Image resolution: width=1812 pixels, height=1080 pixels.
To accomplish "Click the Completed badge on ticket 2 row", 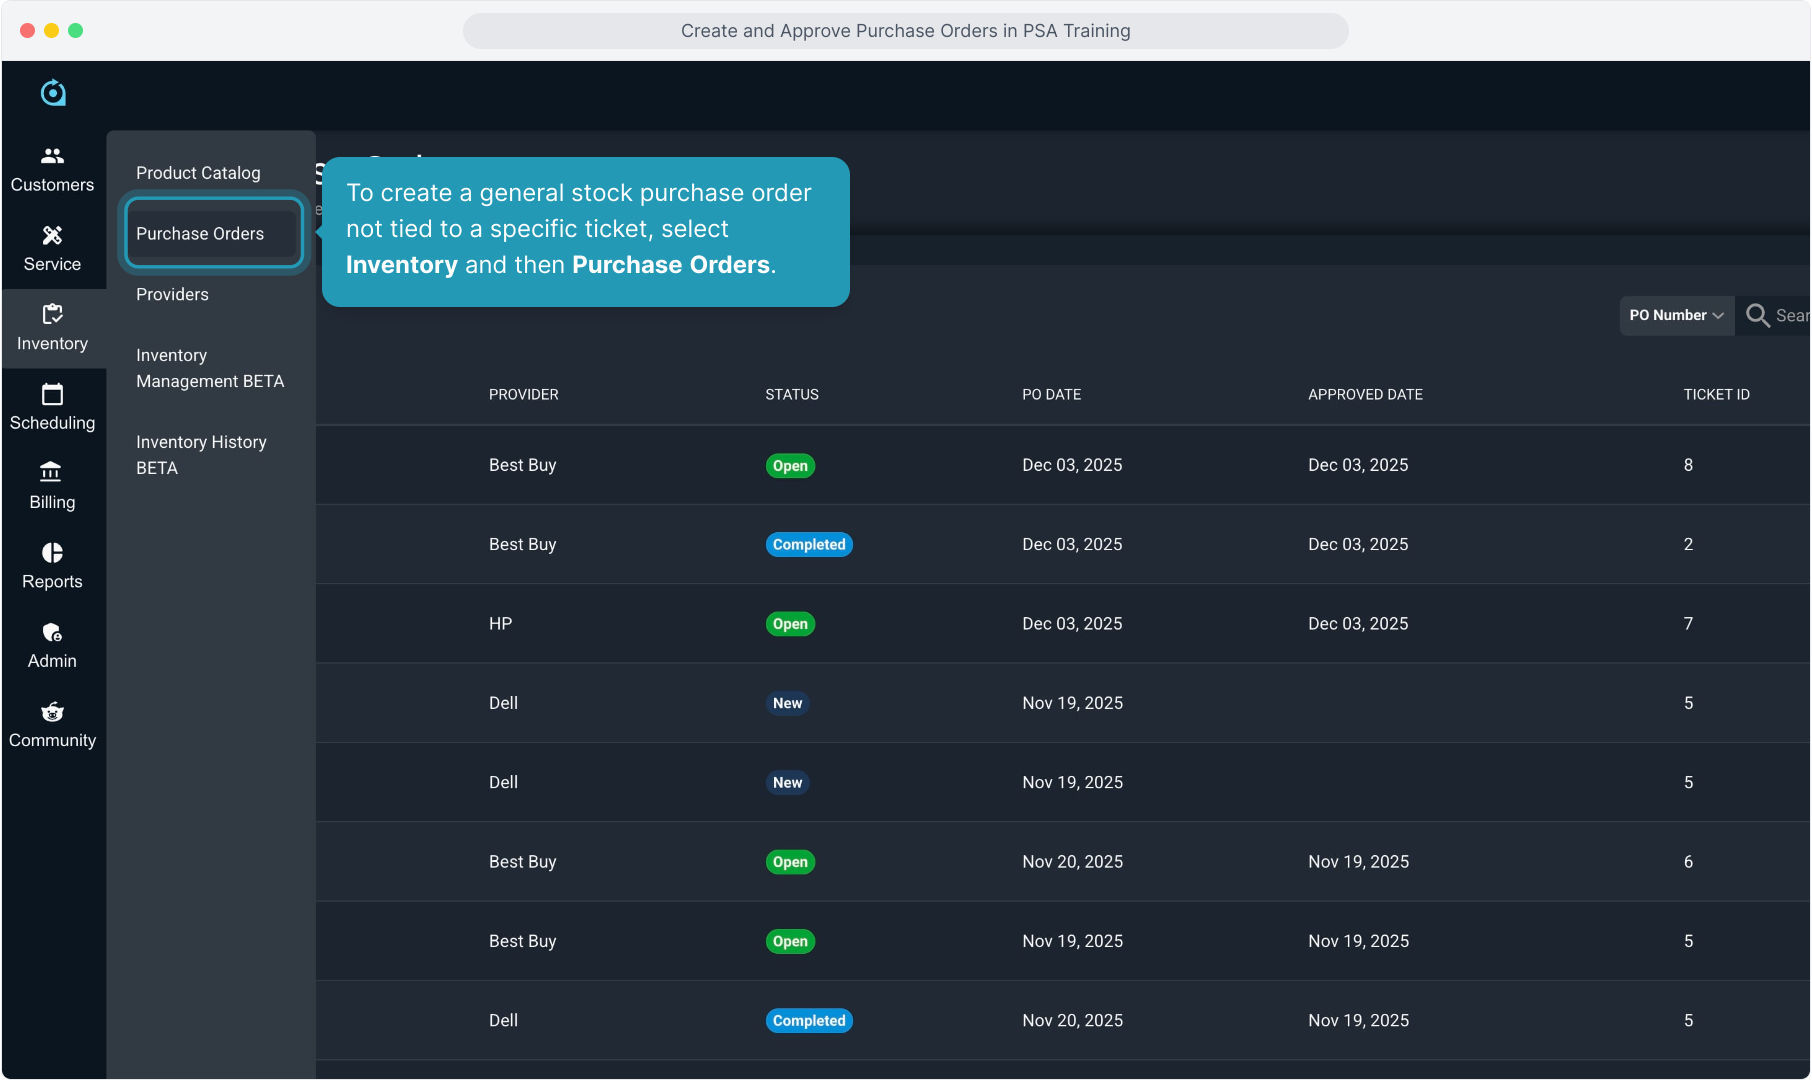I will pyautogui.click(x=808, y=545).
